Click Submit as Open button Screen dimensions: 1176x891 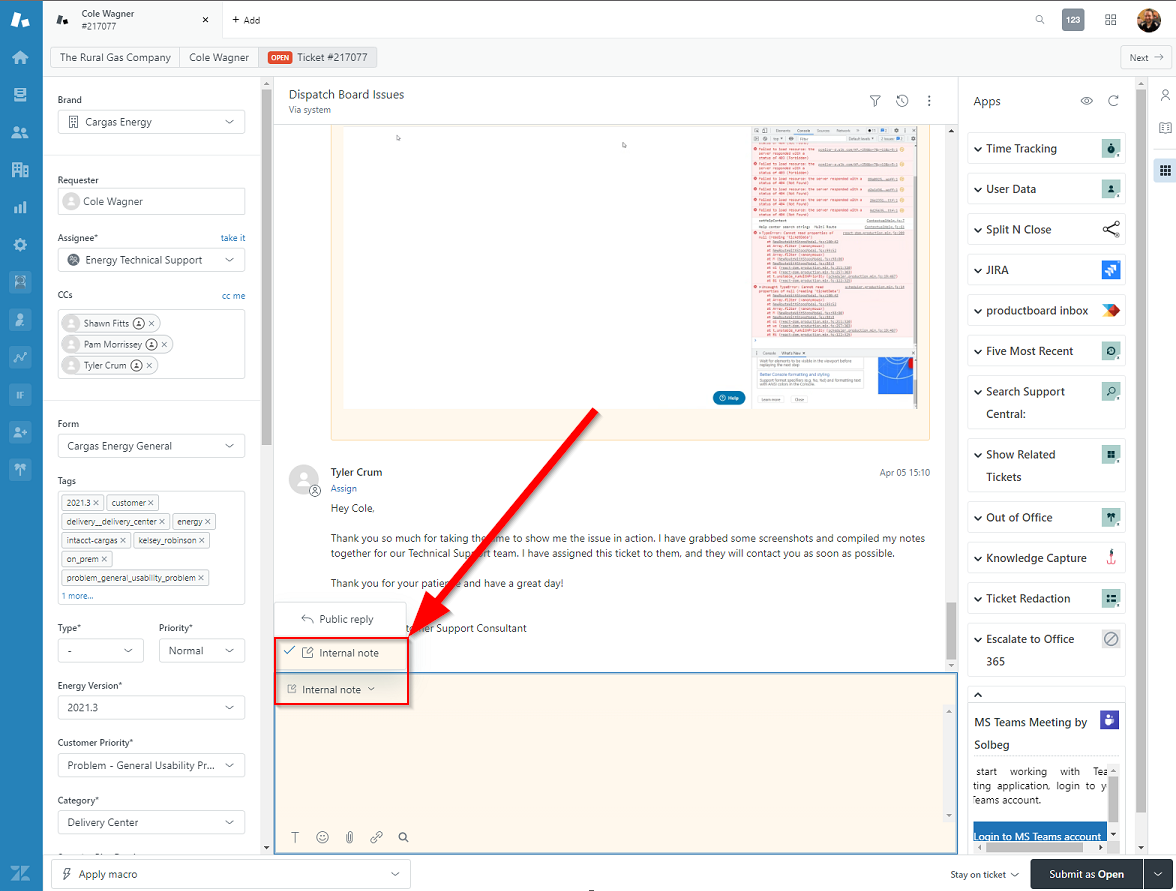pyautogui.click(x=1086, y=874)
